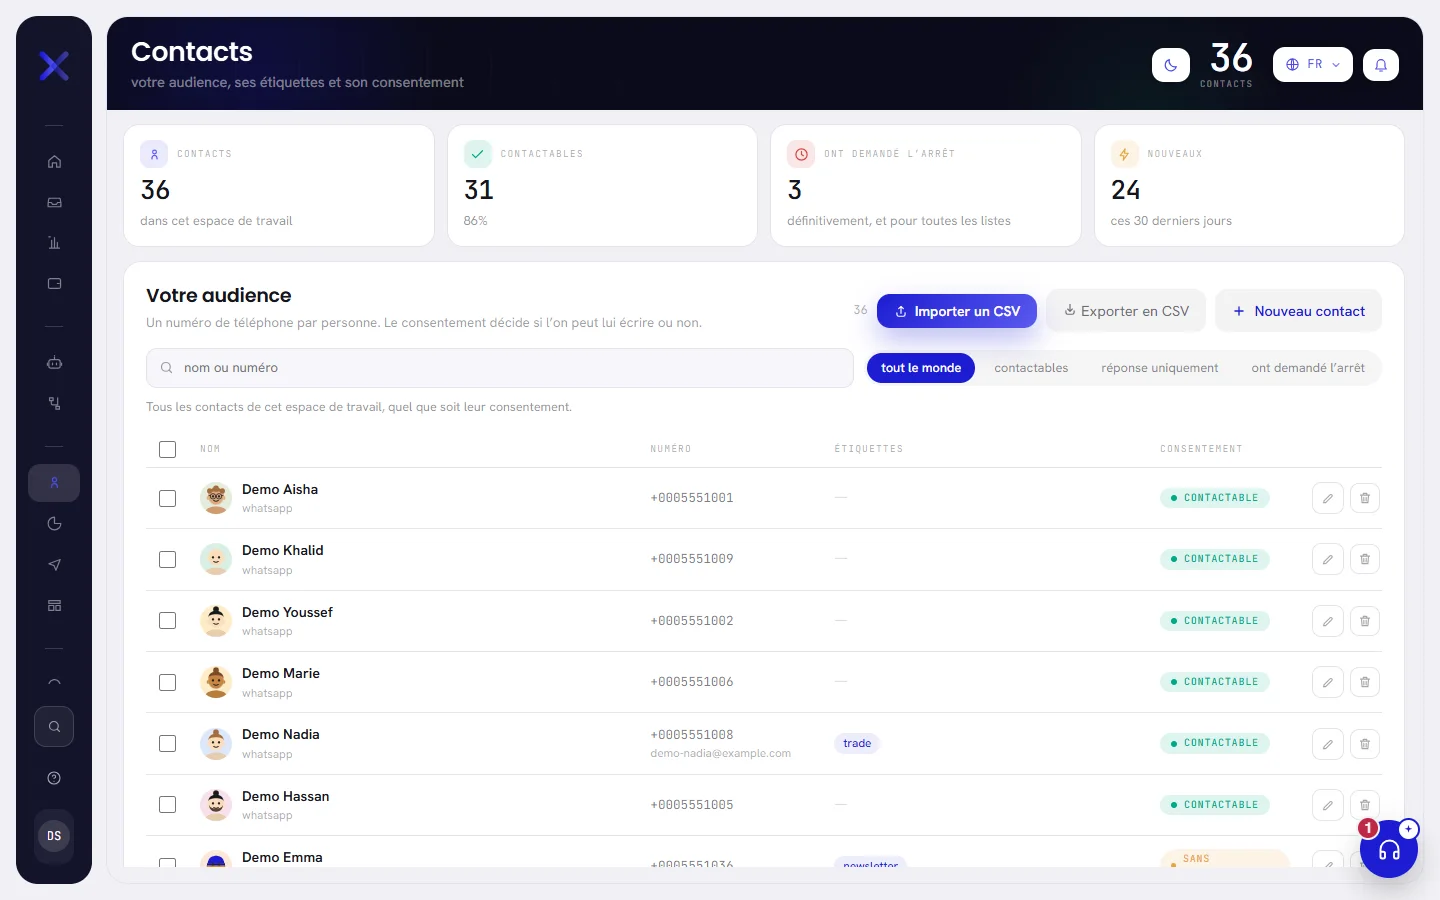1440x900 pixels.
Task: Open the workflow branch icon in sidebar
Action: 54,404
